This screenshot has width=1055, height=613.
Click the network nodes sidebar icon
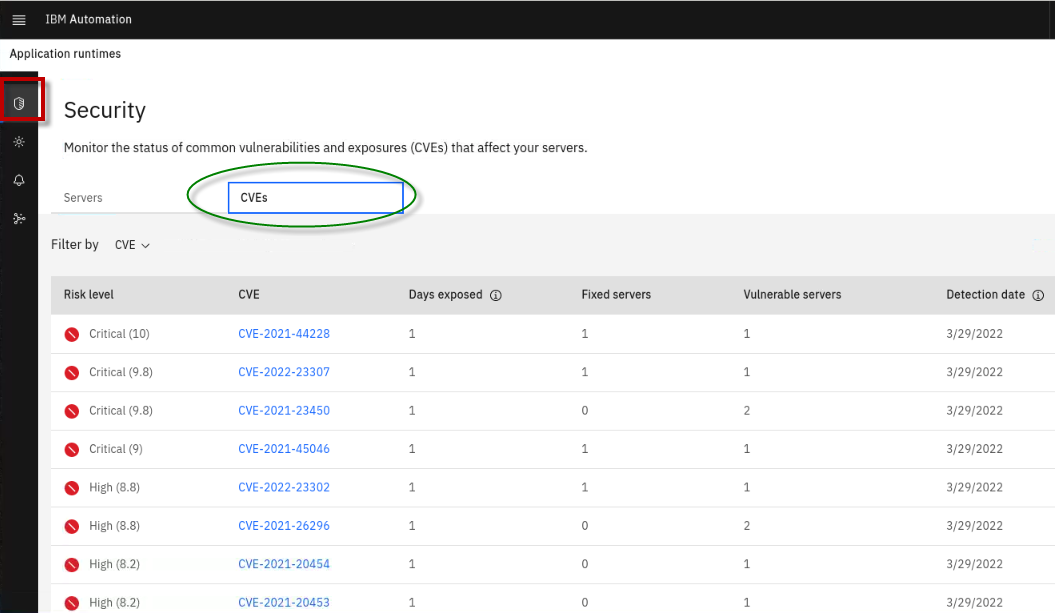pos(19,218)
